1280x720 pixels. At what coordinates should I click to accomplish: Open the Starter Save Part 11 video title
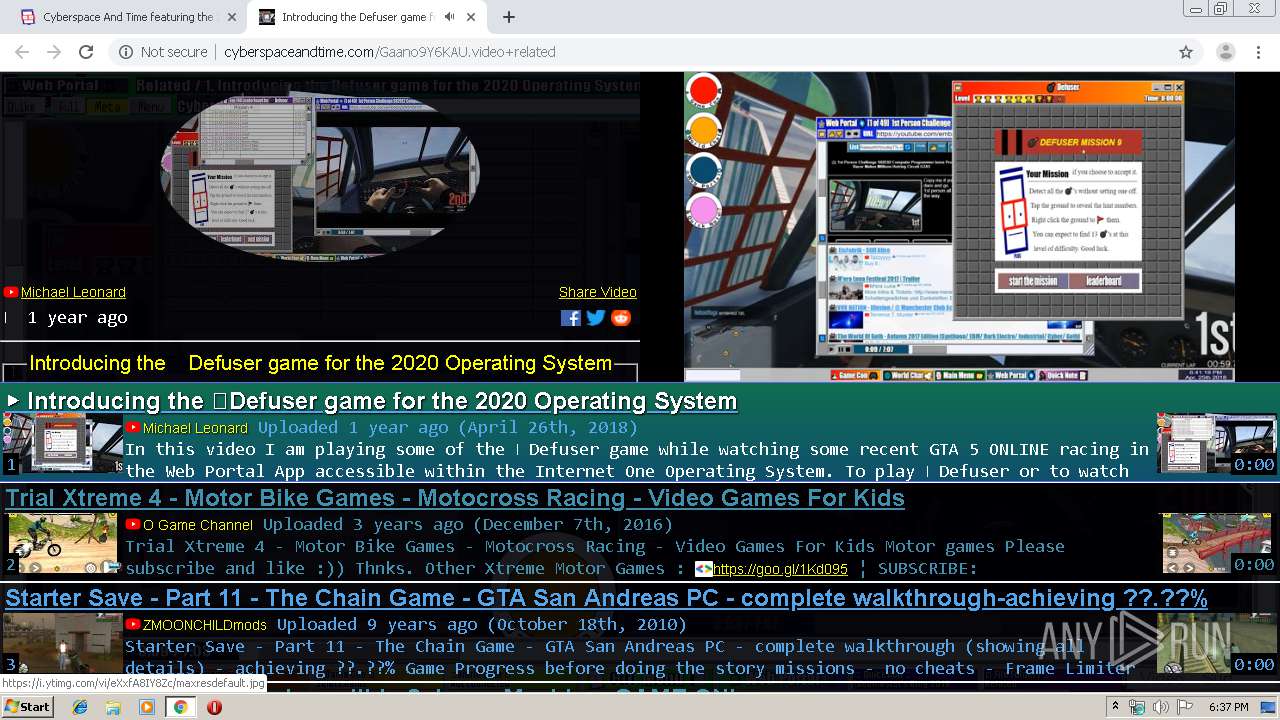(606, 598)
